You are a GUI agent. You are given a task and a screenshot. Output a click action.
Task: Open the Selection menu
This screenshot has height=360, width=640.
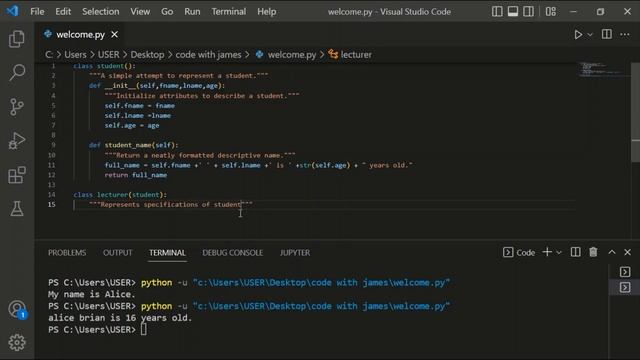[100, 11]
